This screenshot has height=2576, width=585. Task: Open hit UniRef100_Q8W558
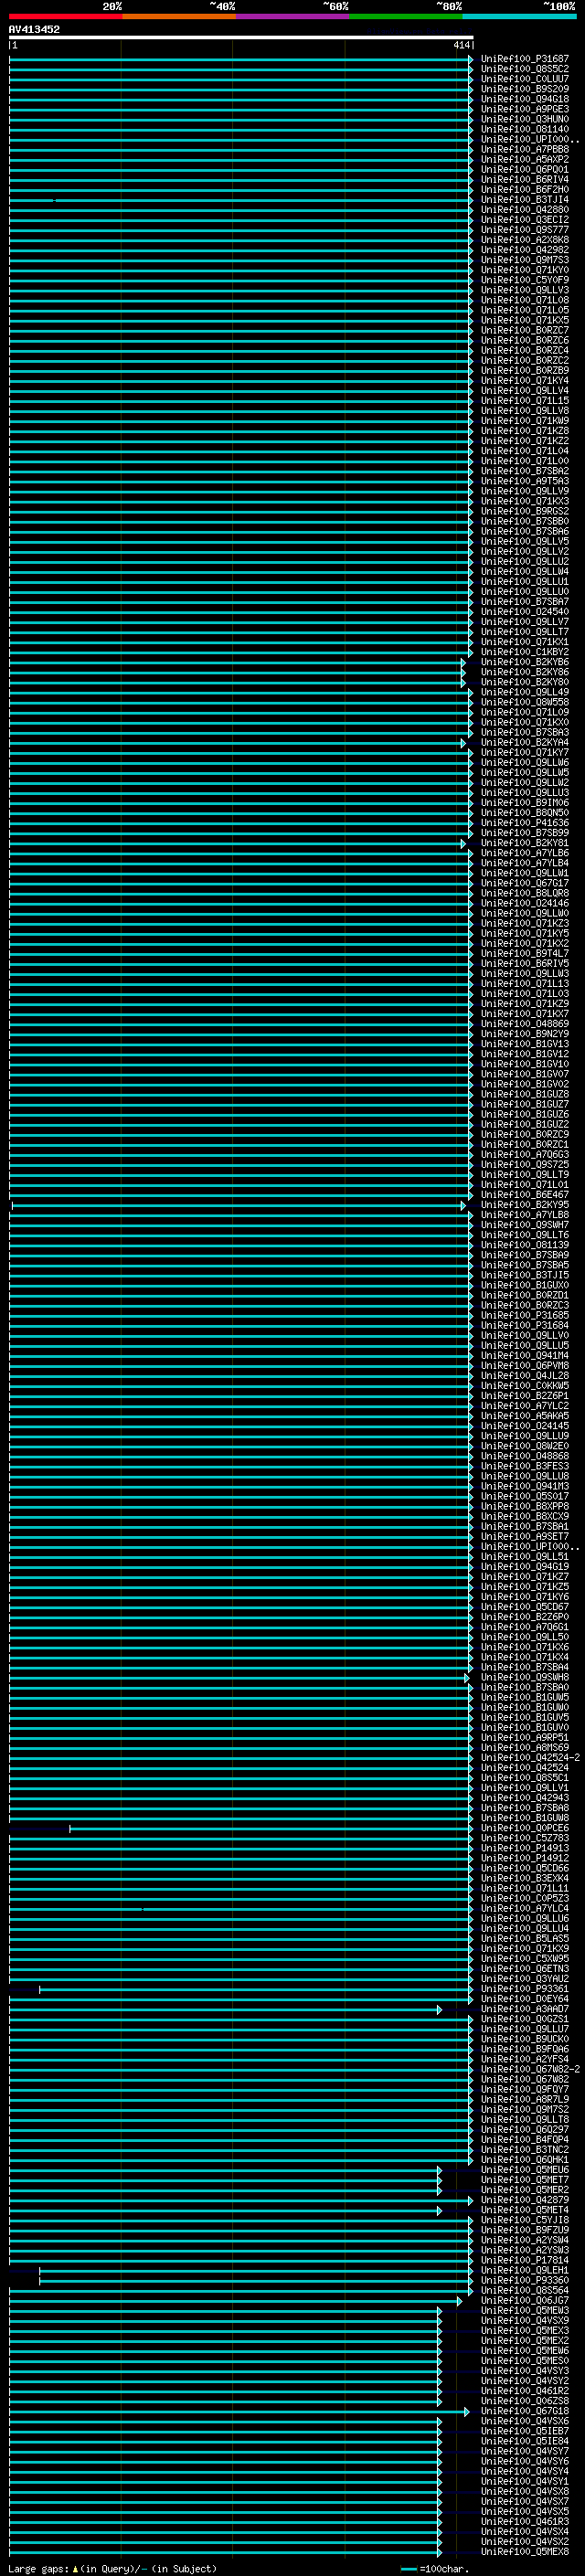524,702
